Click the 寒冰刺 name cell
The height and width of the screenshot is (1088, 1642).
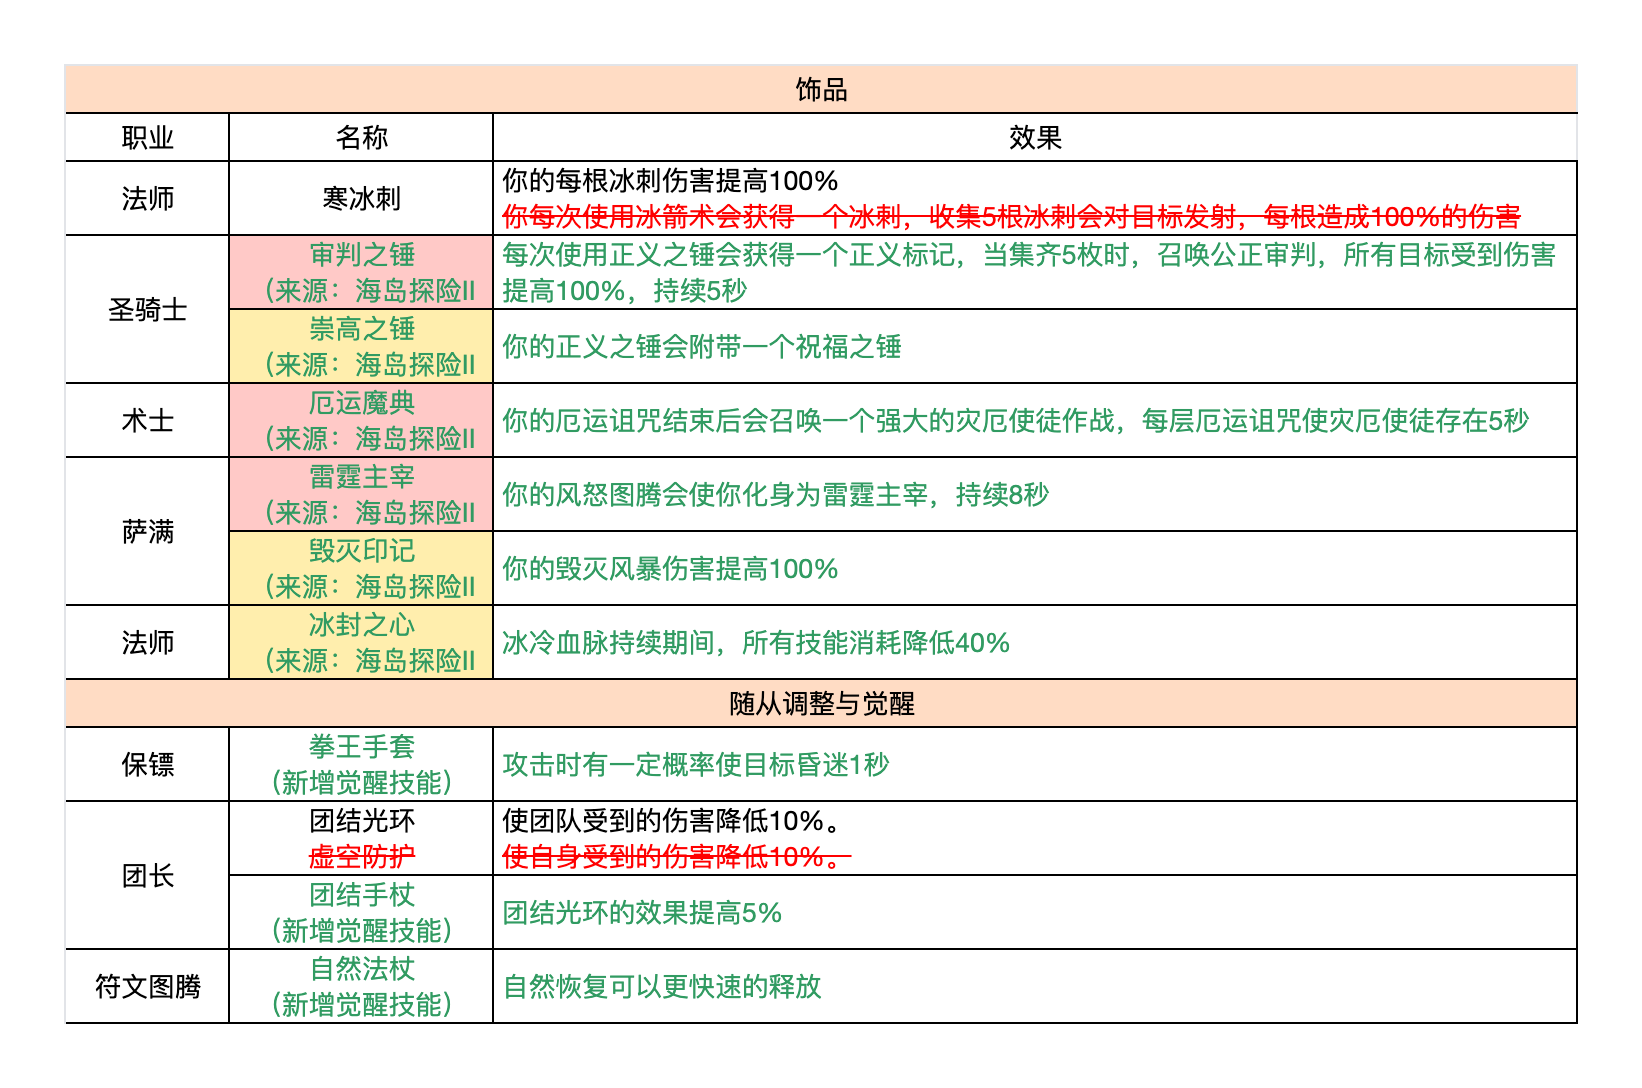(361, 199)
